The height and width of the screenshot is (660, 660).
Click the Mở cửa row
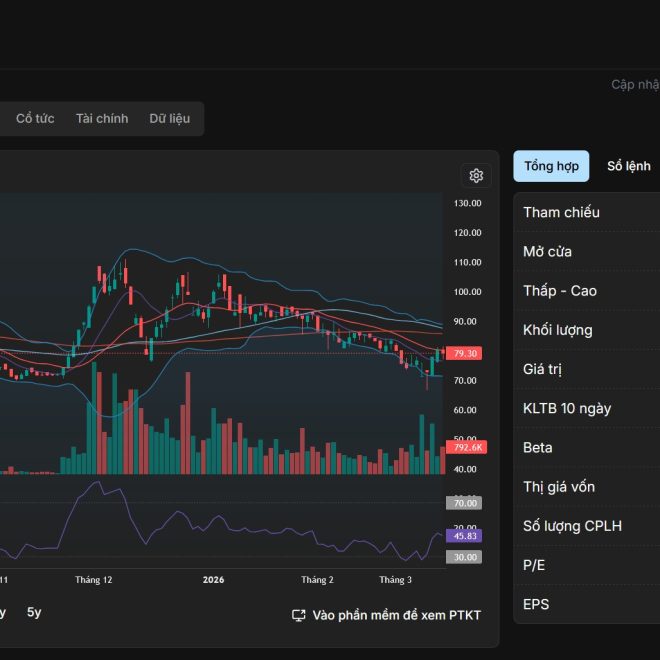point(588,252)
